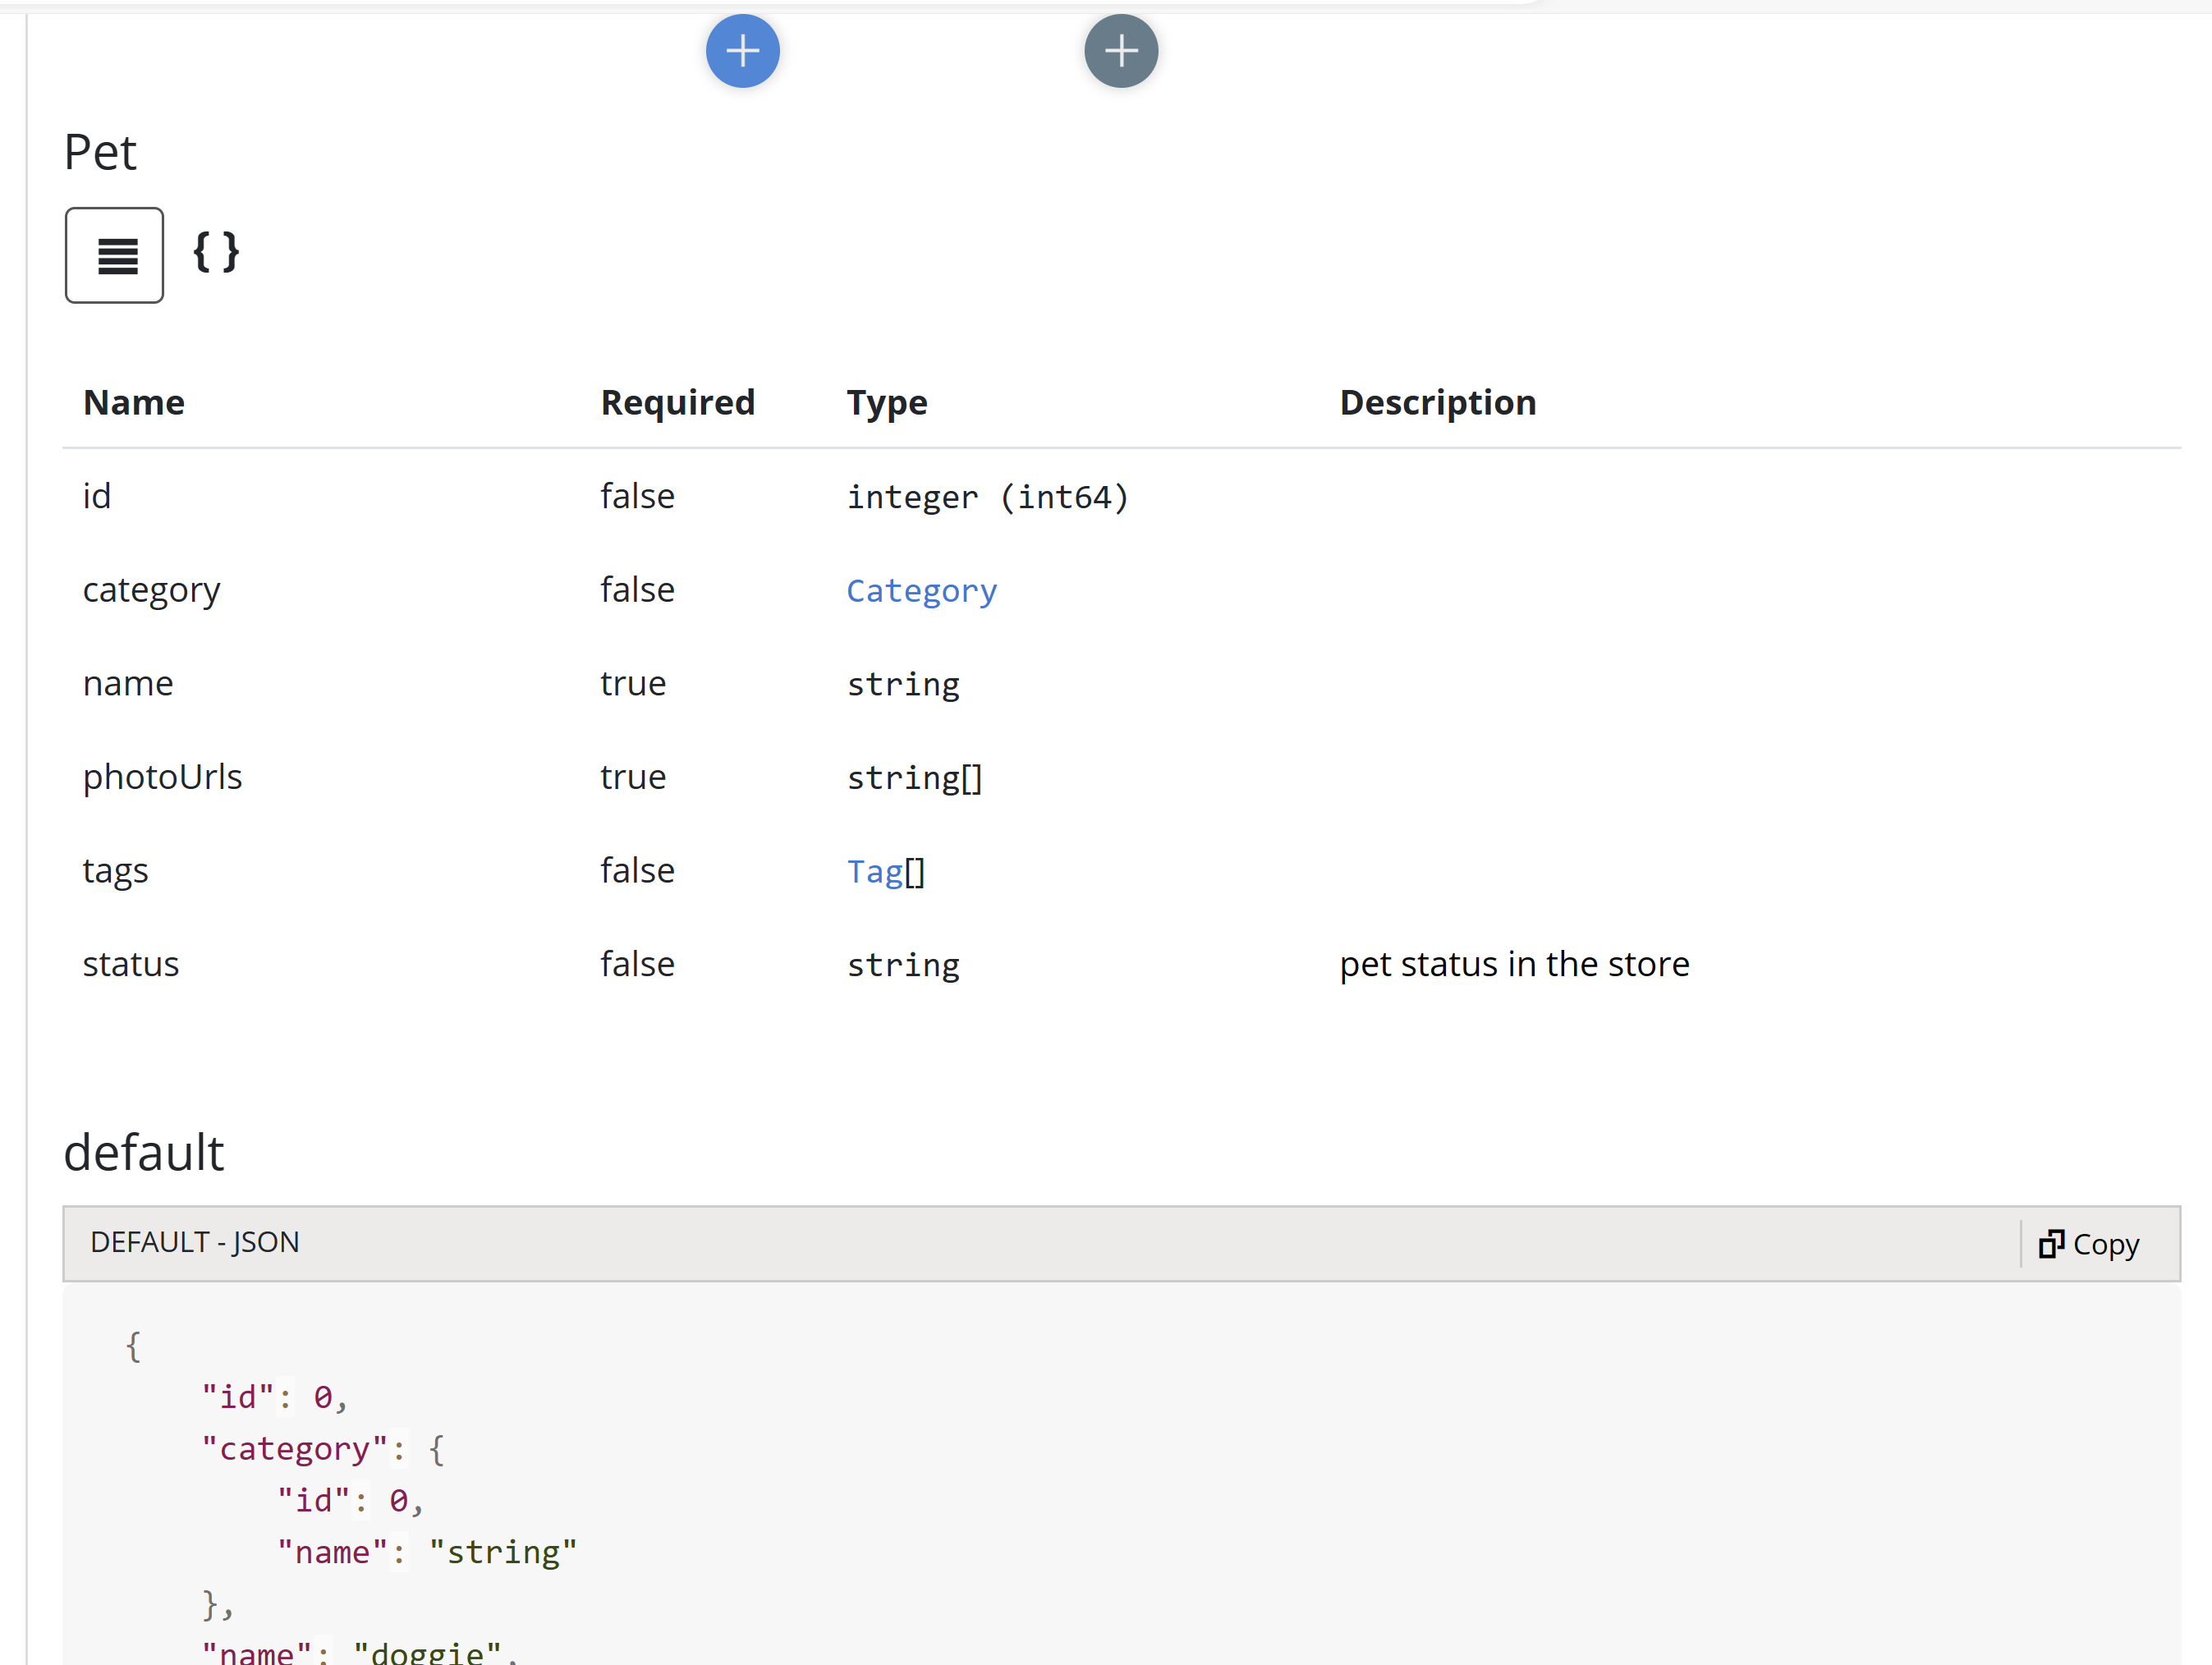The width and height of the screenshot is (2212, 1665).
Task: Click the Description column header
Action: [x=1437, y=402]
